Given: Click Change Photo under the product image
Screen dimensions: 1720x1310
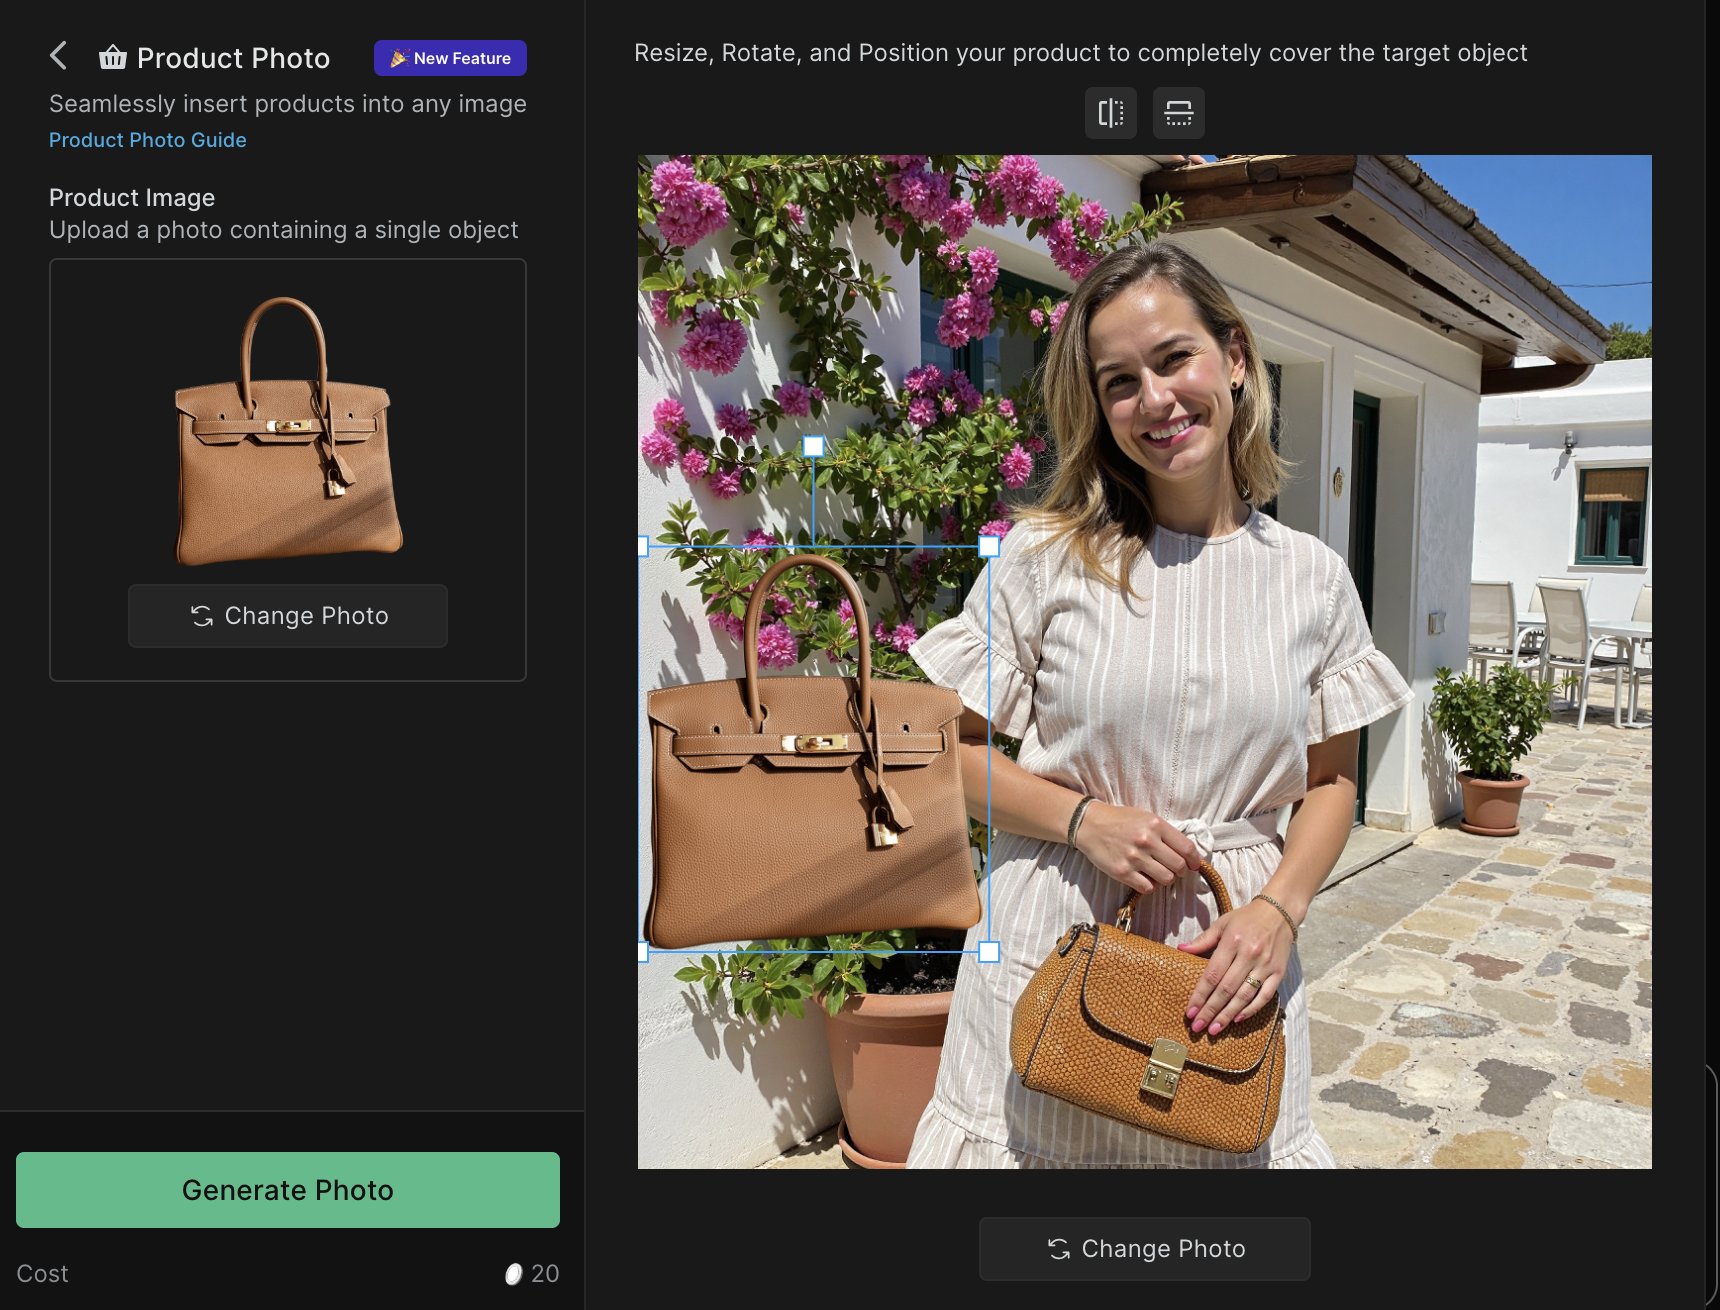Looking at the screenshot, I should [x=288, y=616].
